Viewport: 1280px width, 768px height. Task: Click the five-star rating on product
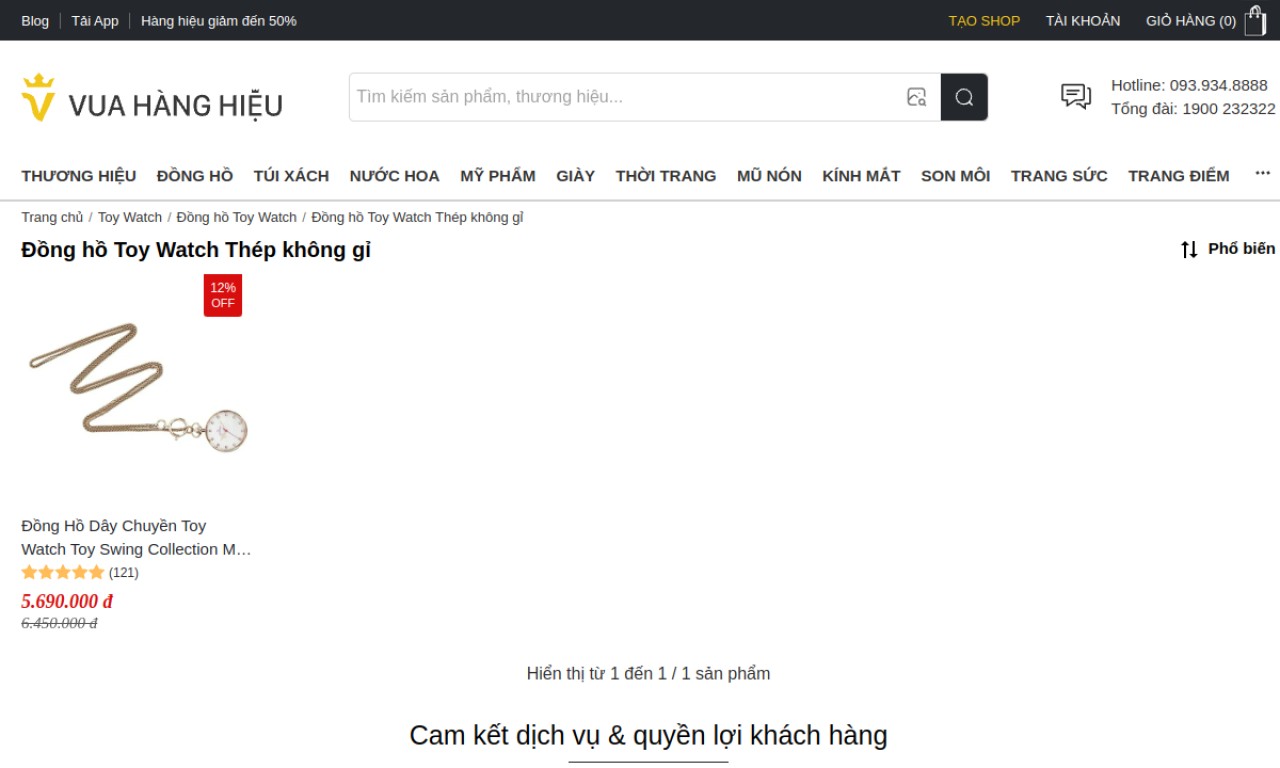coord(63,573)
